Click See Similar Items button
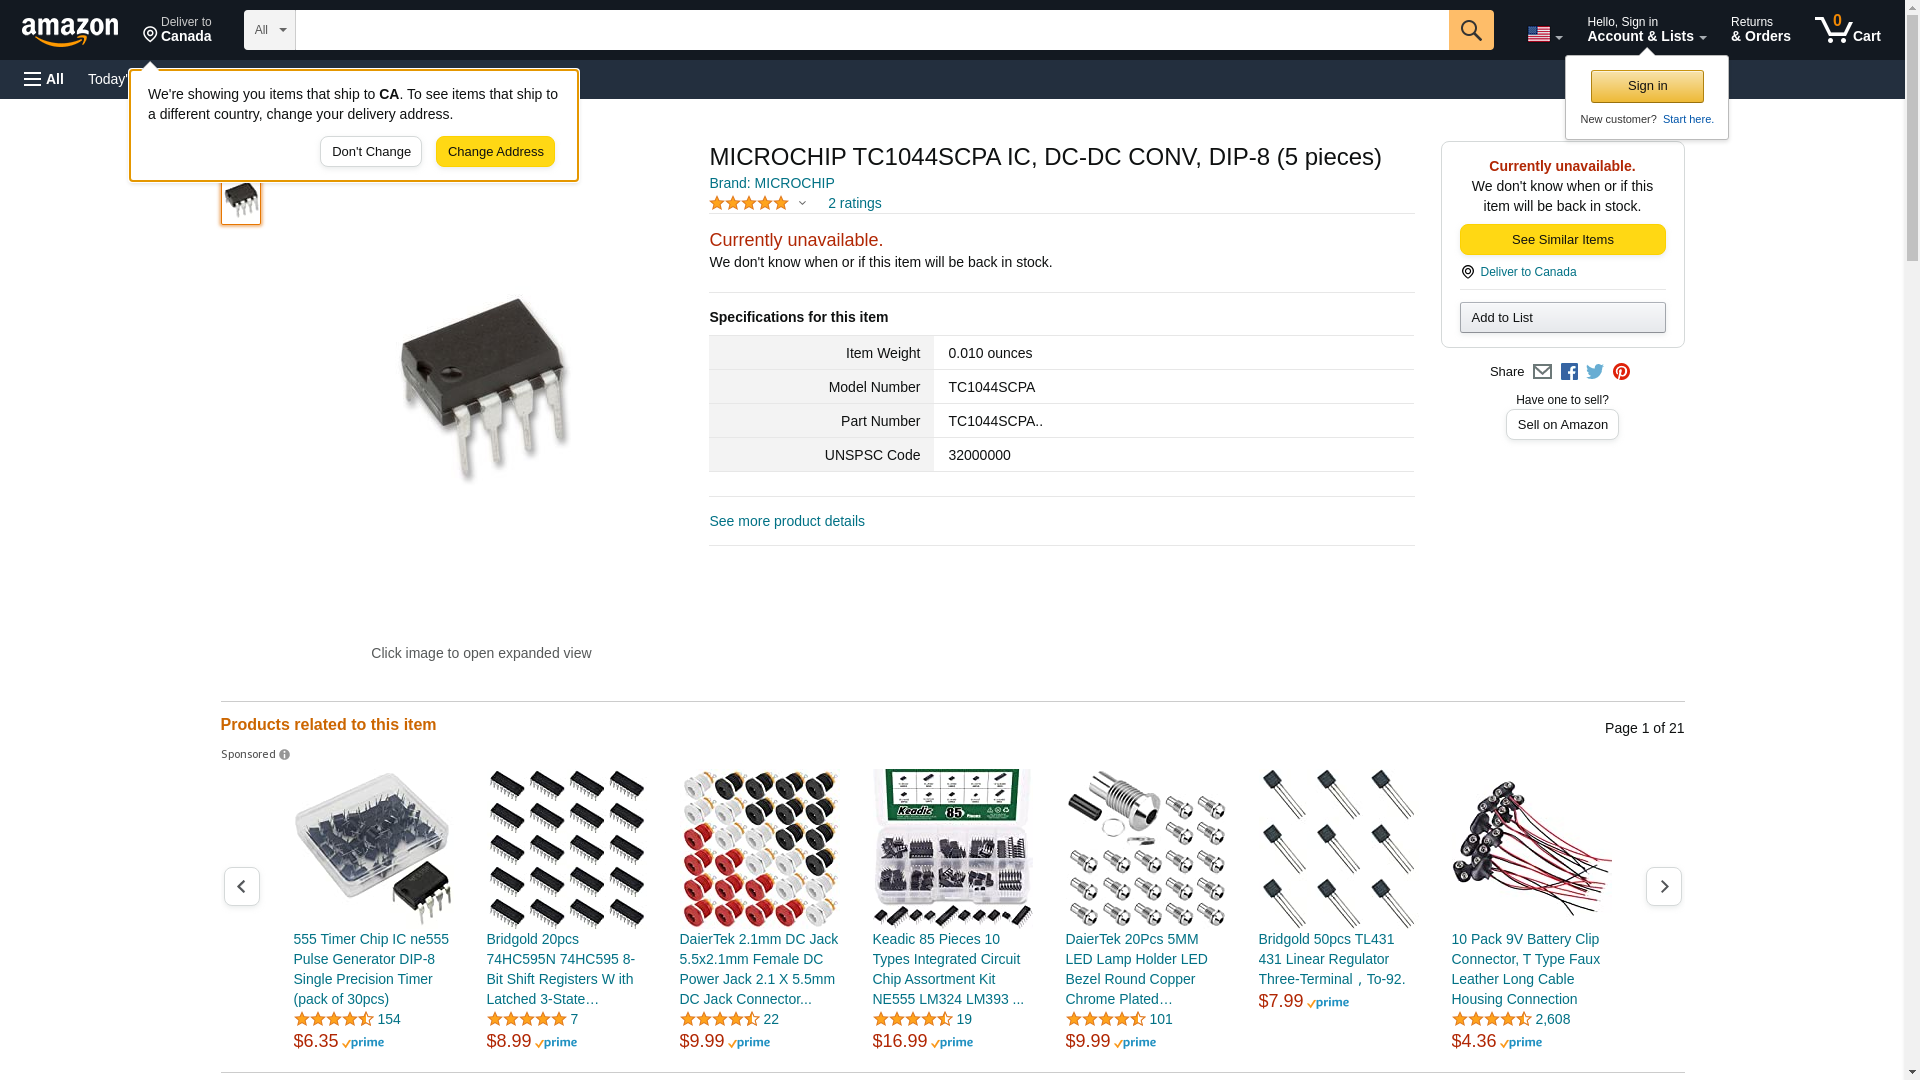Screen dimensions: 1920x1080 pos(1562,240)
